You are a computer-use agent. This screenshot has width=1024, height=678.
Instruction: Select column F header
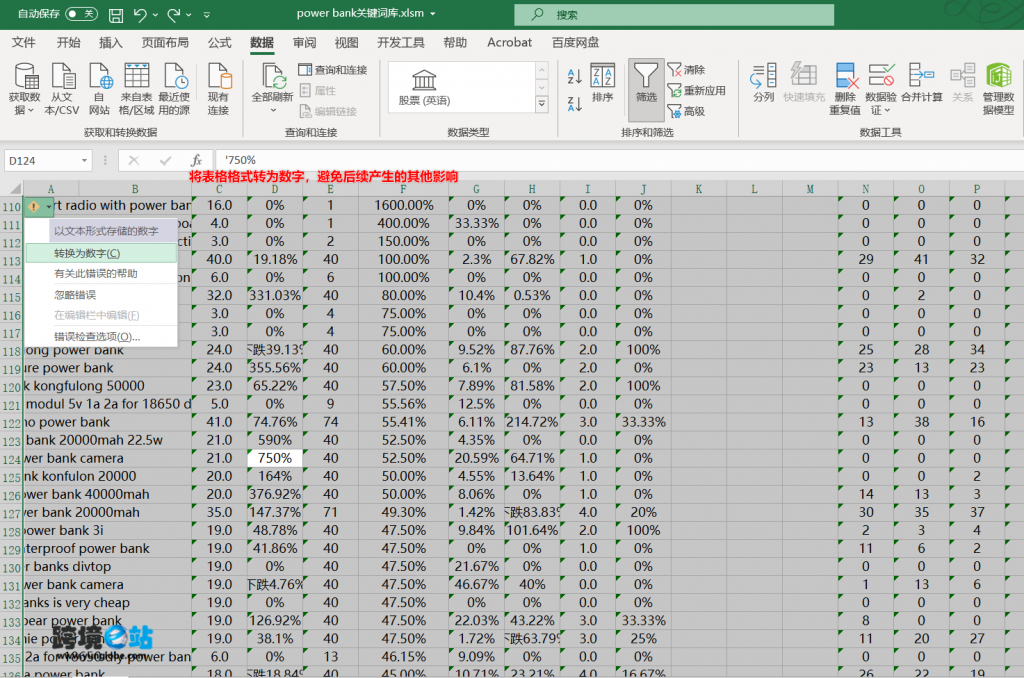pos(403,189)
